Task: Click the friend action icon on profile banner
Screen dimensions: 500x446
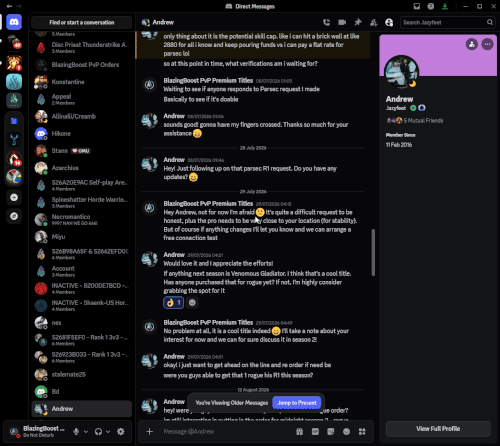Action: click(x=472, y=44)
